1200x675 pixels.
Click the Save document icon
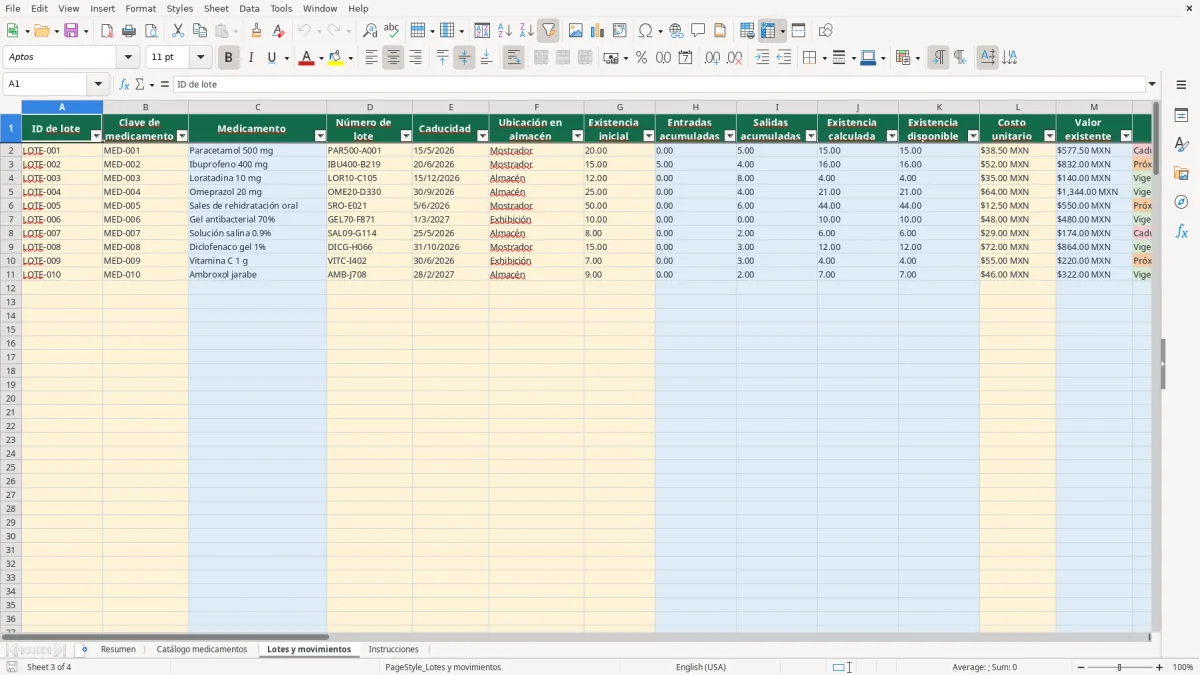point(71,31)
